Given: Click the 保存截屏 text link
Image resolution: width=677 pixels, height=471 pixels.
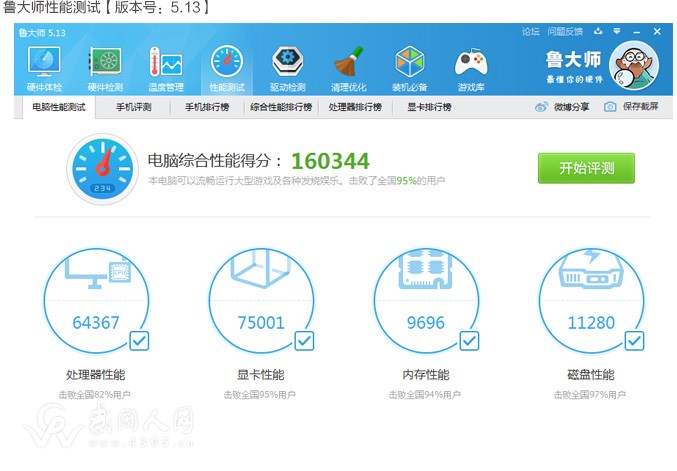Looking at the screenshot, I should click(640, 107).
